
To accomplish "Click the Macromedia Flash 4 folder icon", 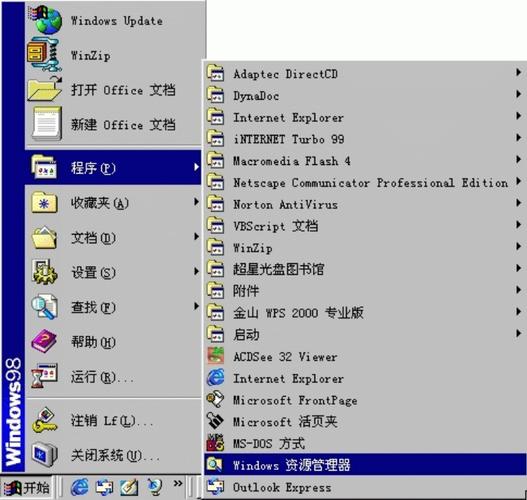I will (215, 160).
